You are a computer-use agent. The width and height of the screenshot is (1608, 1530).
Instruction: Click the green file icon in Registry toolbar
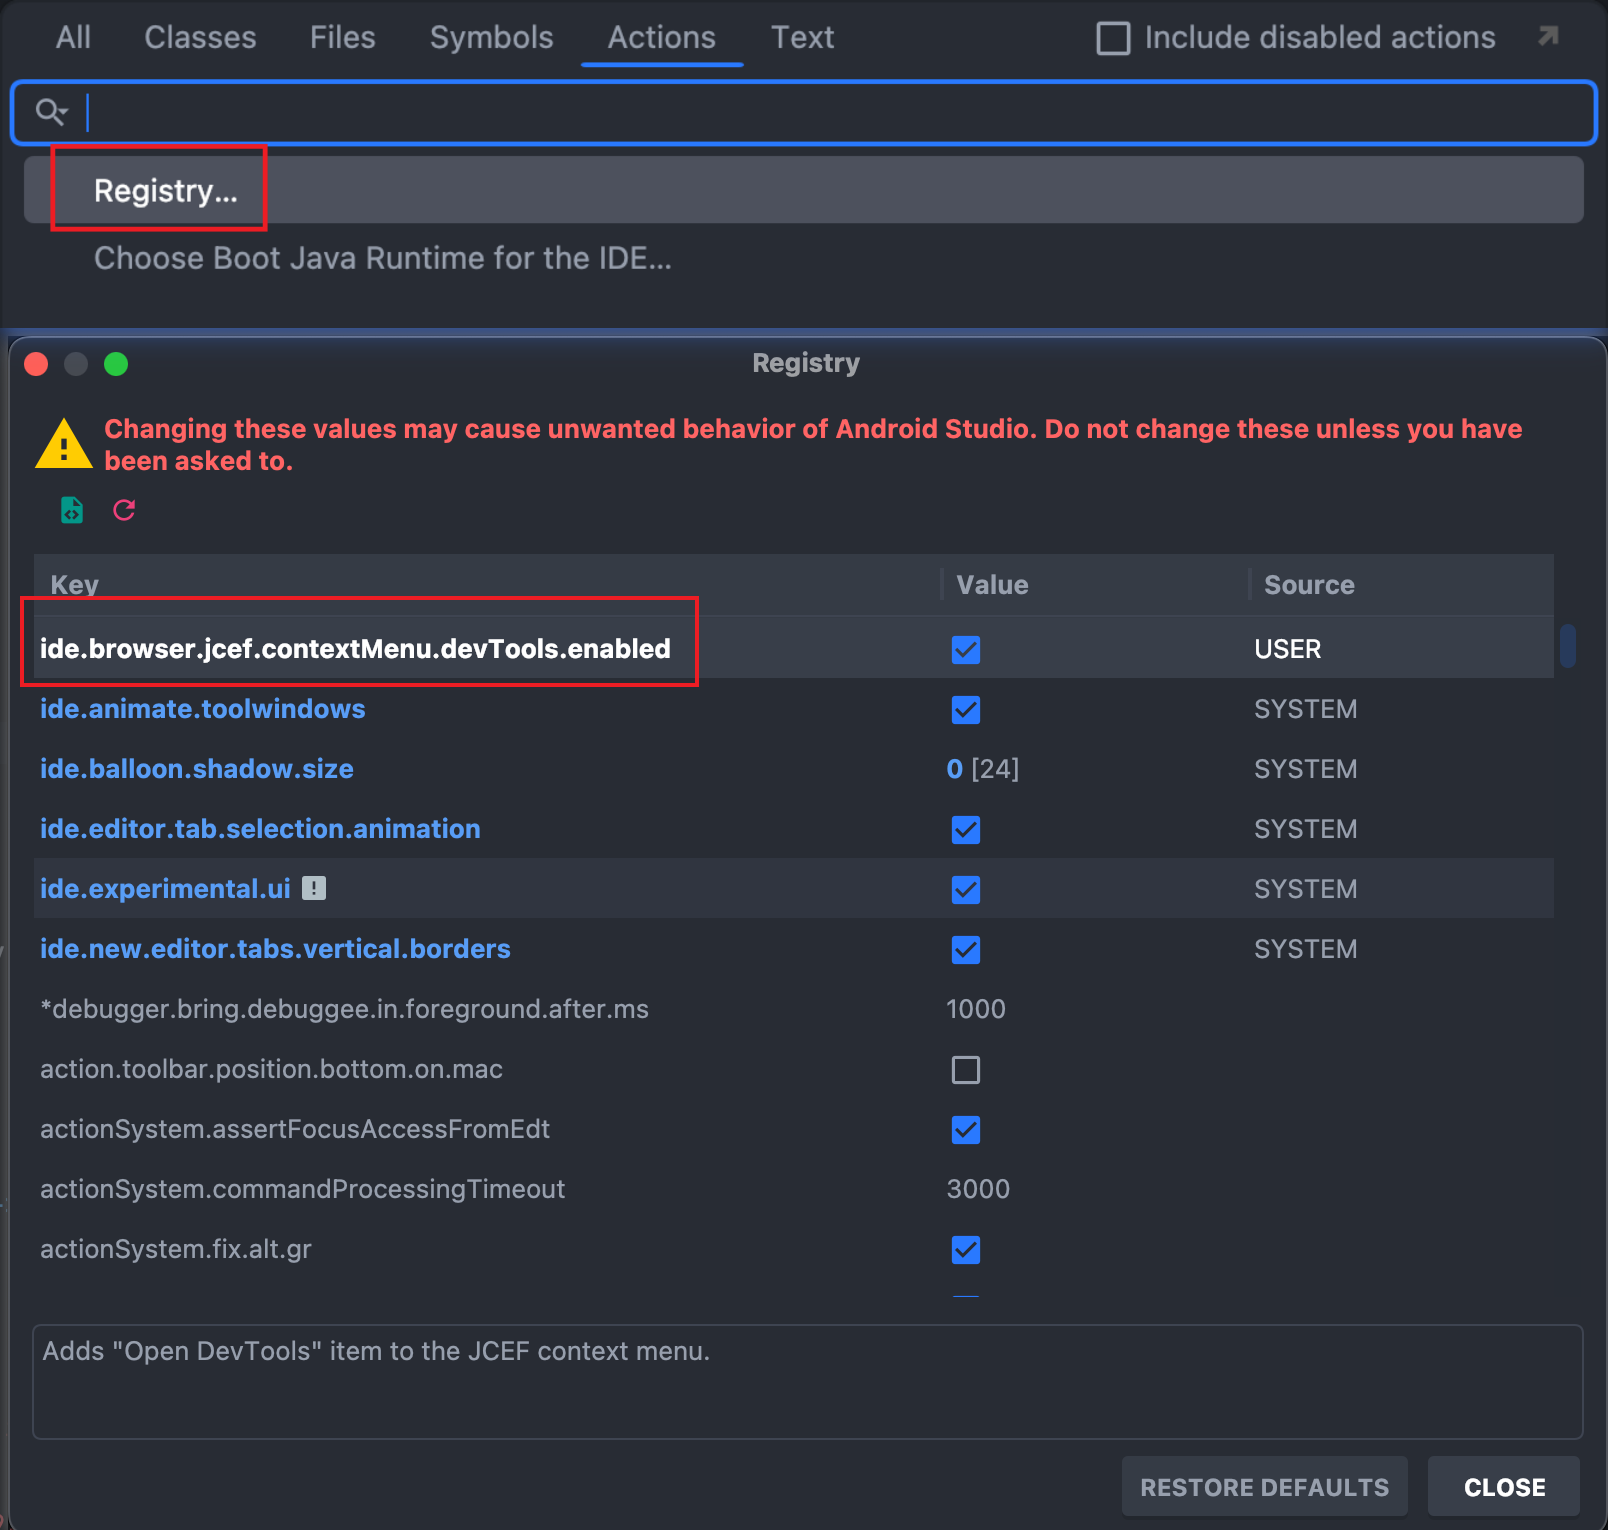coord(72,510)
